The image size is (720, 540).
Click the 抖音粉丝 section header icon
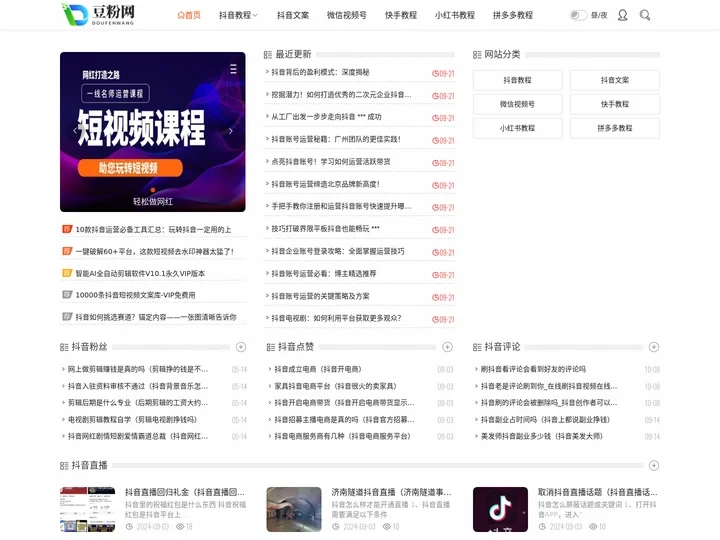pyautogui.click(x=64, y=347)
